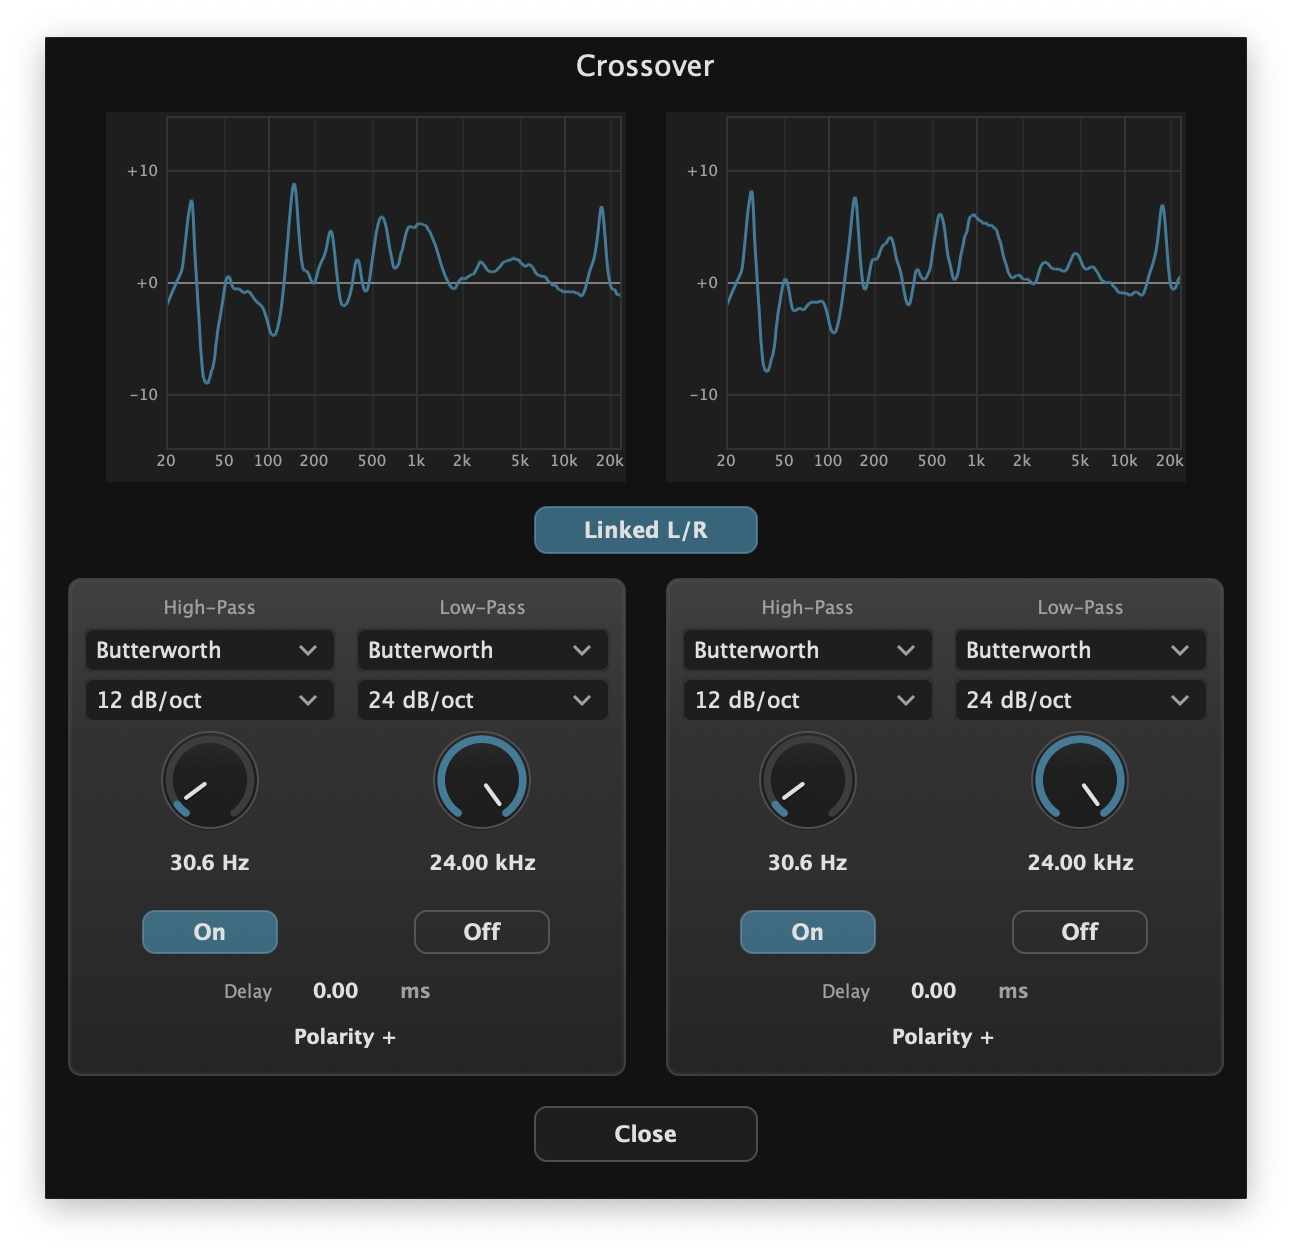Open left Low-Pass 24 dB/oct slope dropdown
Viewport: 1292px width, 1252px height.
[482, 700]
